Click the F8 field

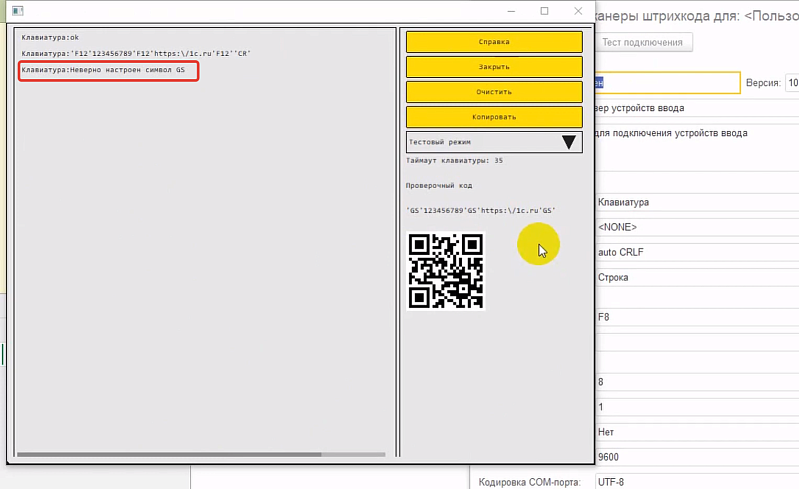pos(697,317)
